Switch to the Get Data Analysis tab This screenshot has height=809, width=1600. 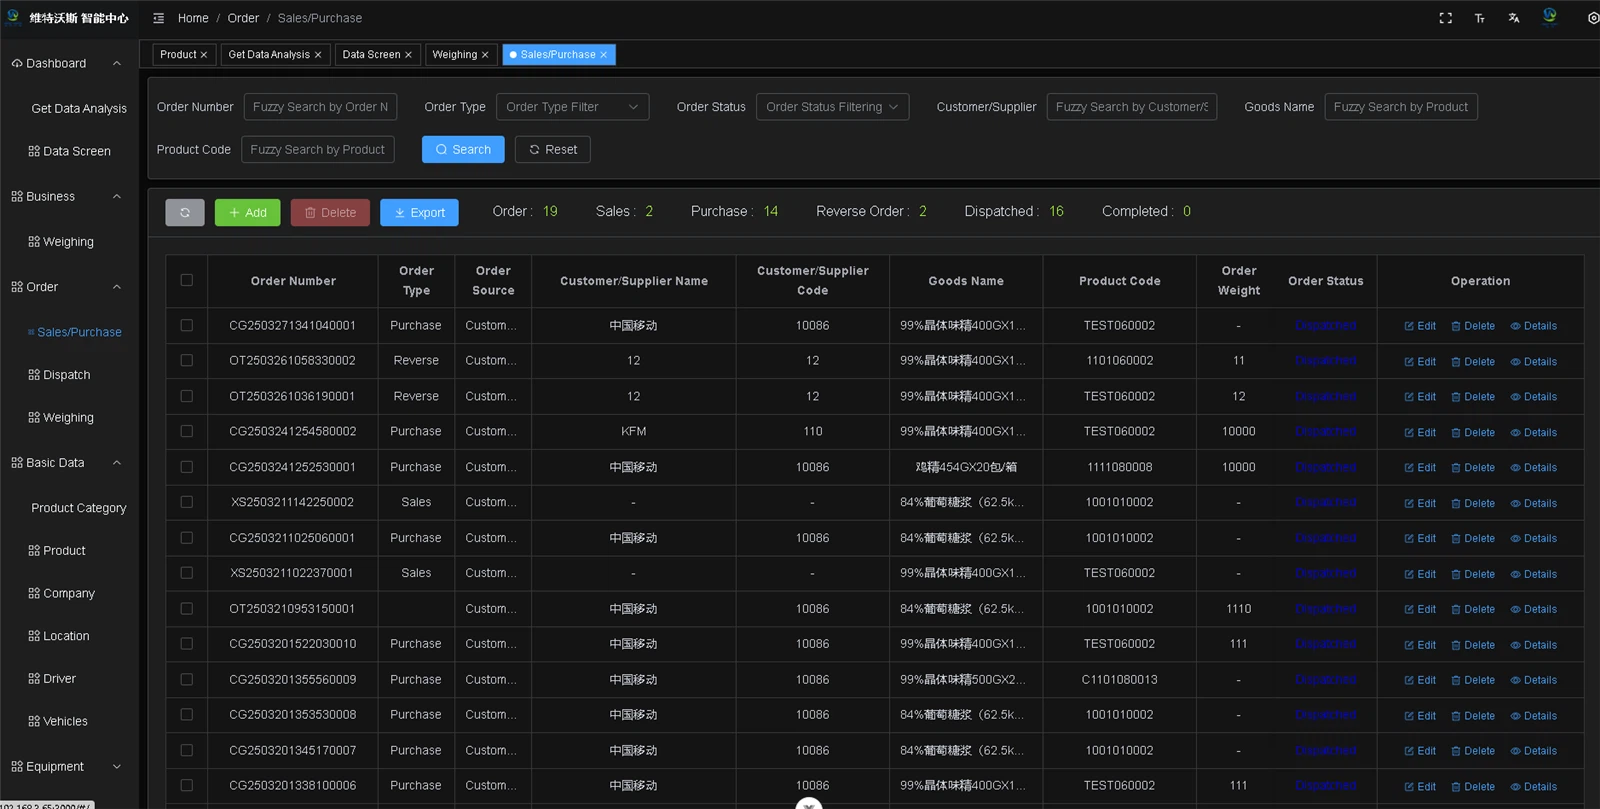(x=268, y=55)
